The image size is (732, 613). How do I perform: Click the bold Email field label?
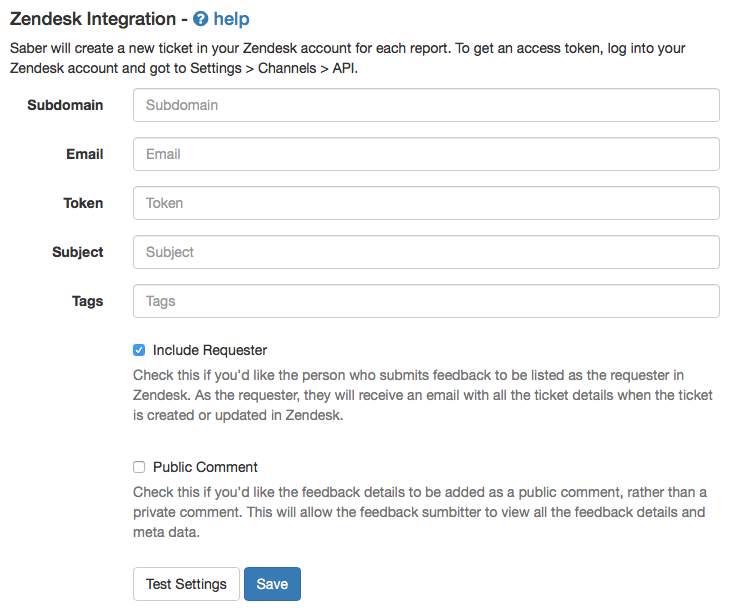tap(84, 154)
